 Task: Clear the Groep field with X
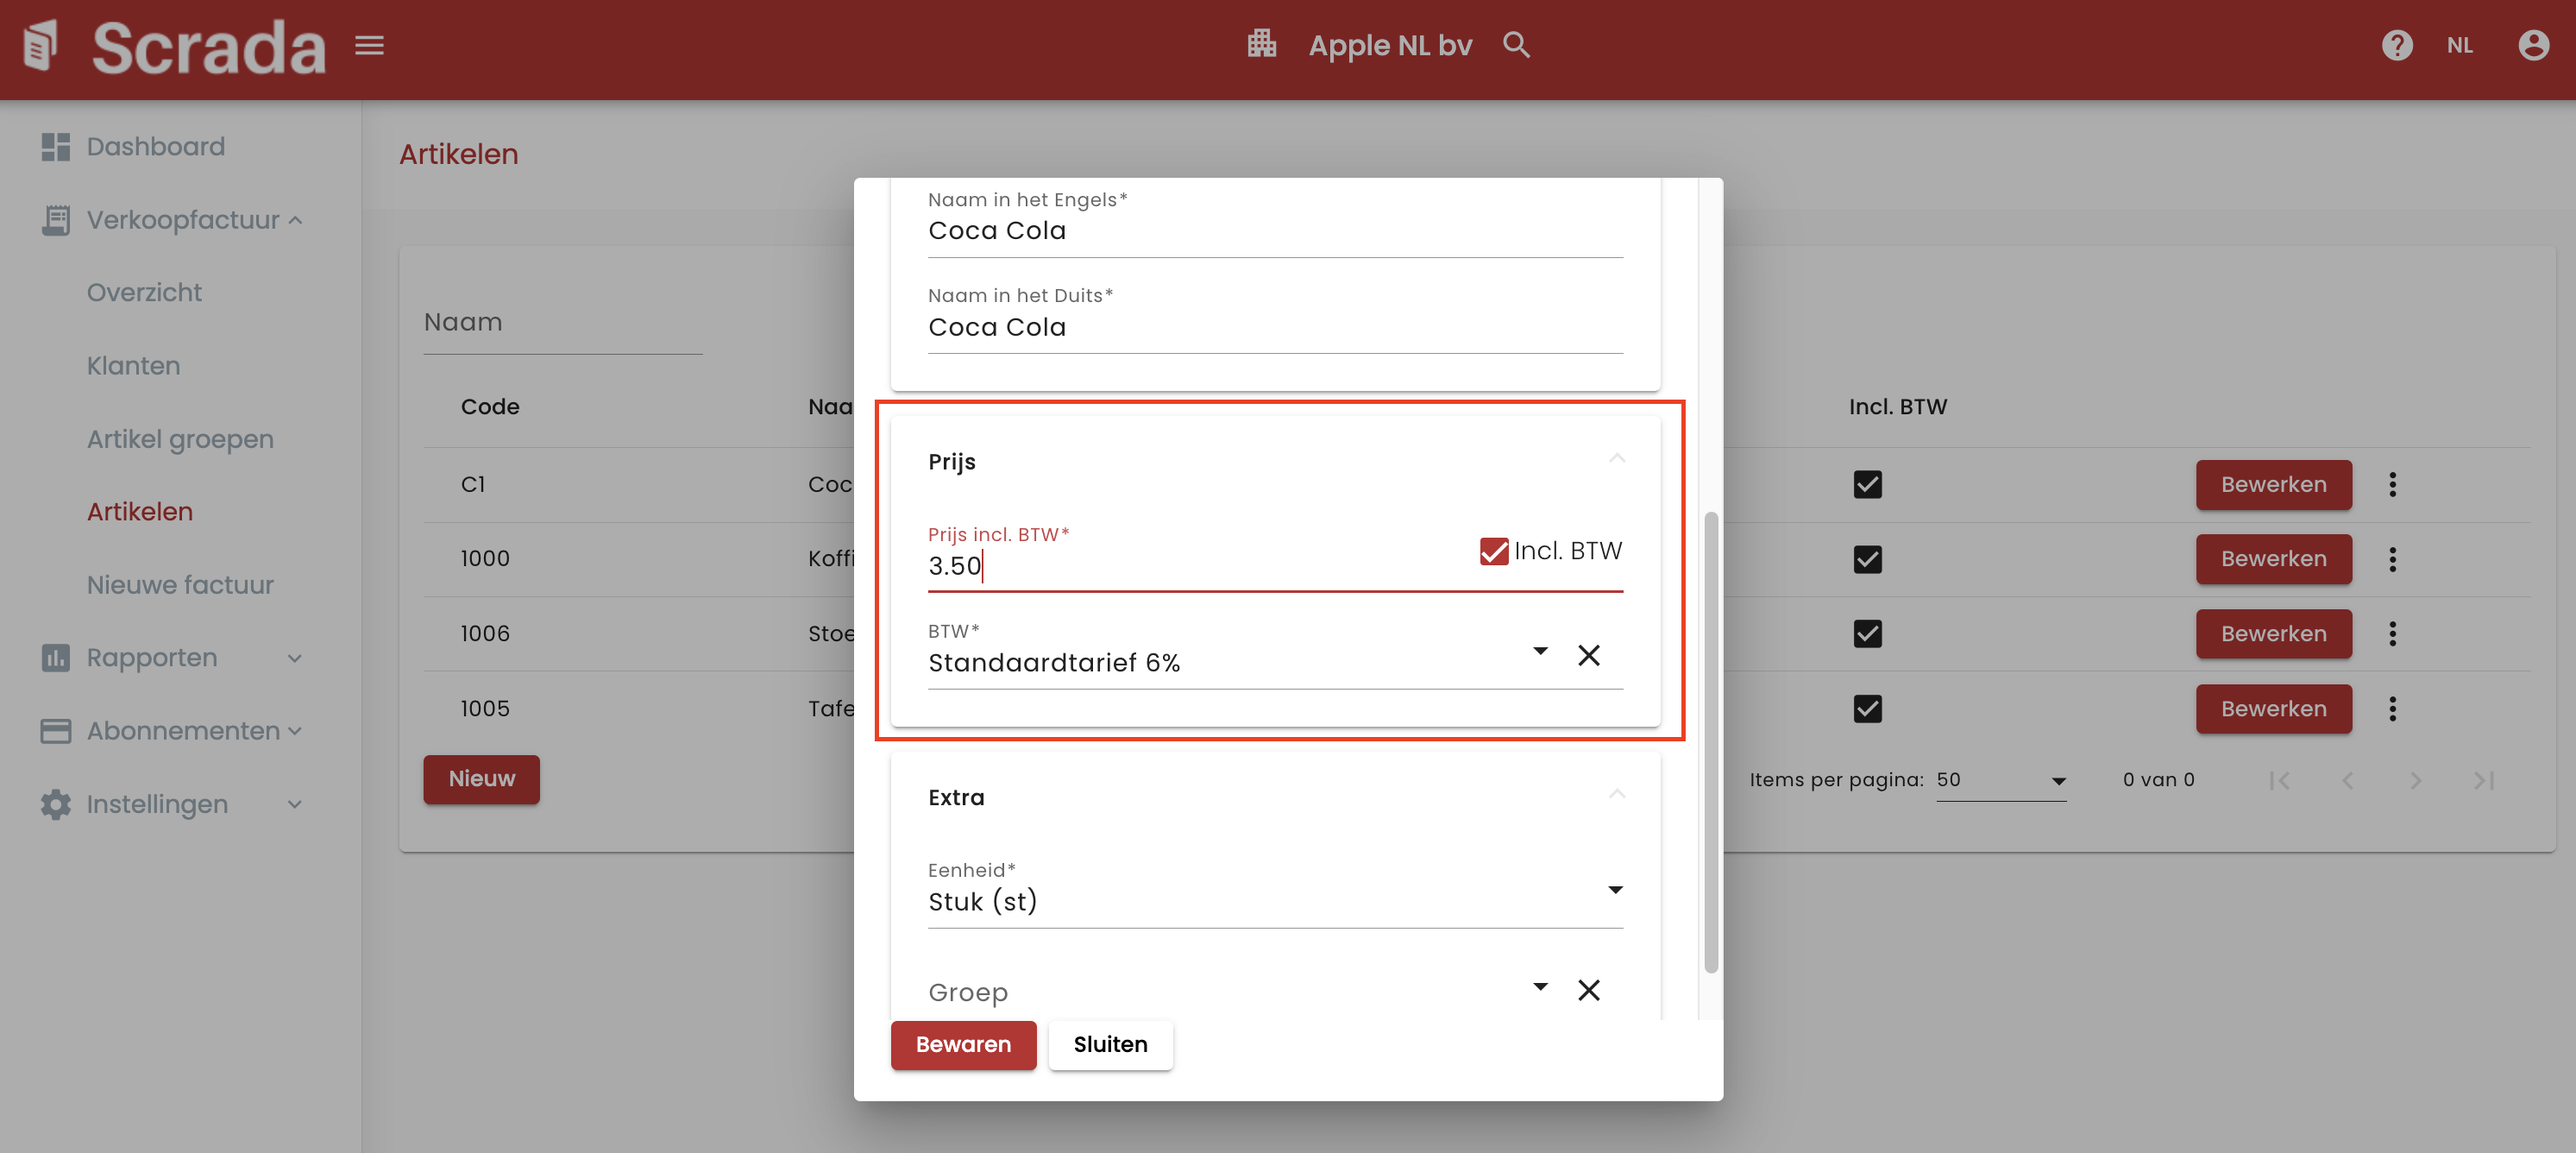click(x=1588, y=990)
